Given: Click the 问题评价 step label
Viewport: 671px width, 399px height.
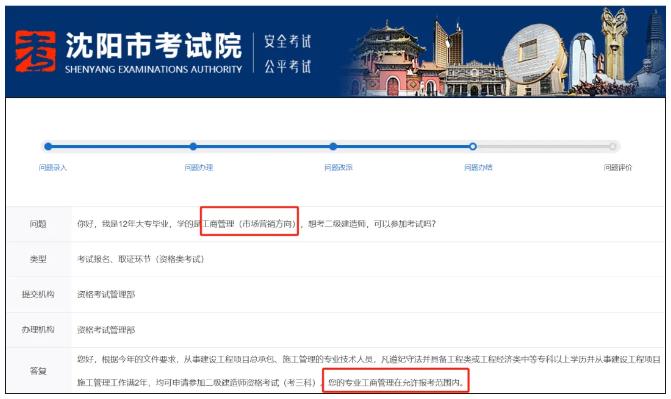Looking at the screenshot, I should click(618, 167).
